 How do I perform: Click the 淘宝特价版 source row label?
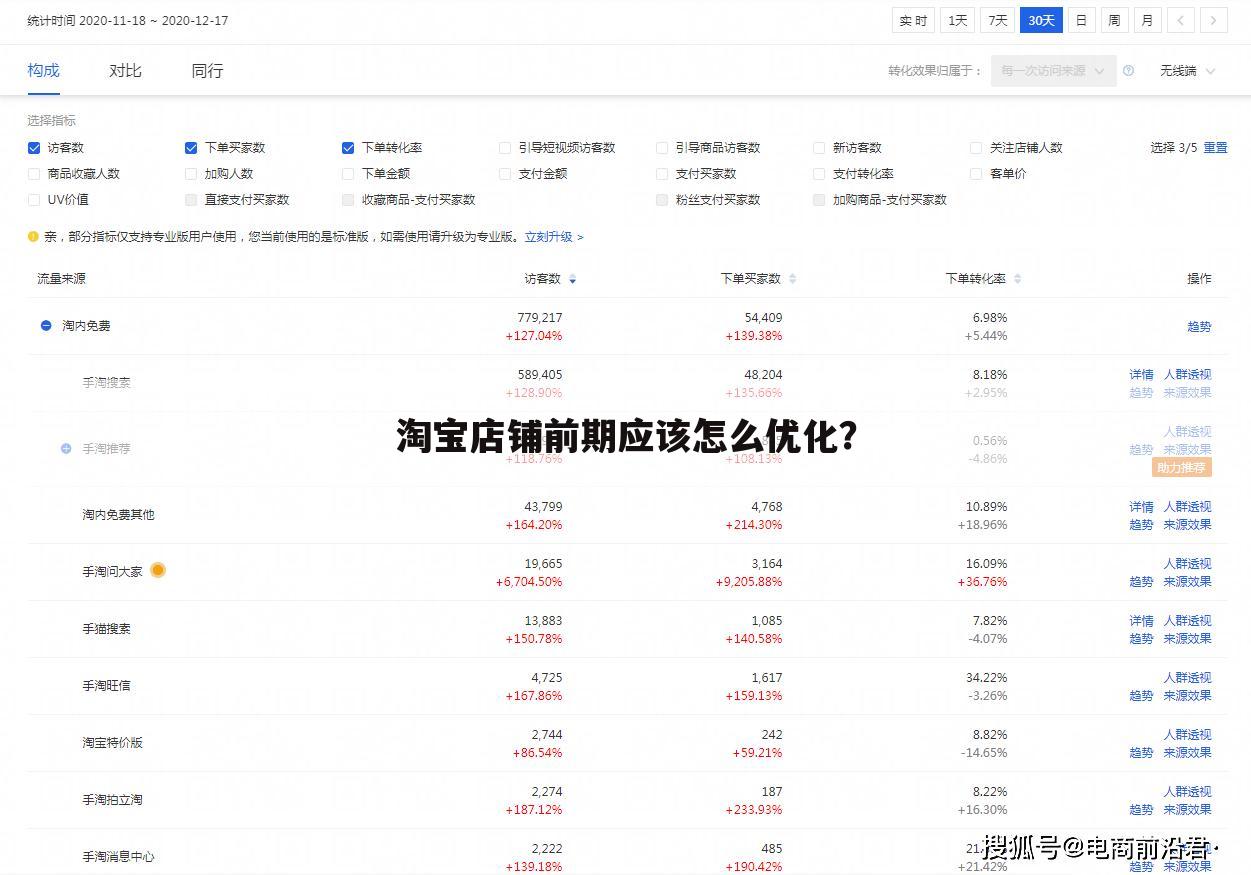tap(112, 743)
